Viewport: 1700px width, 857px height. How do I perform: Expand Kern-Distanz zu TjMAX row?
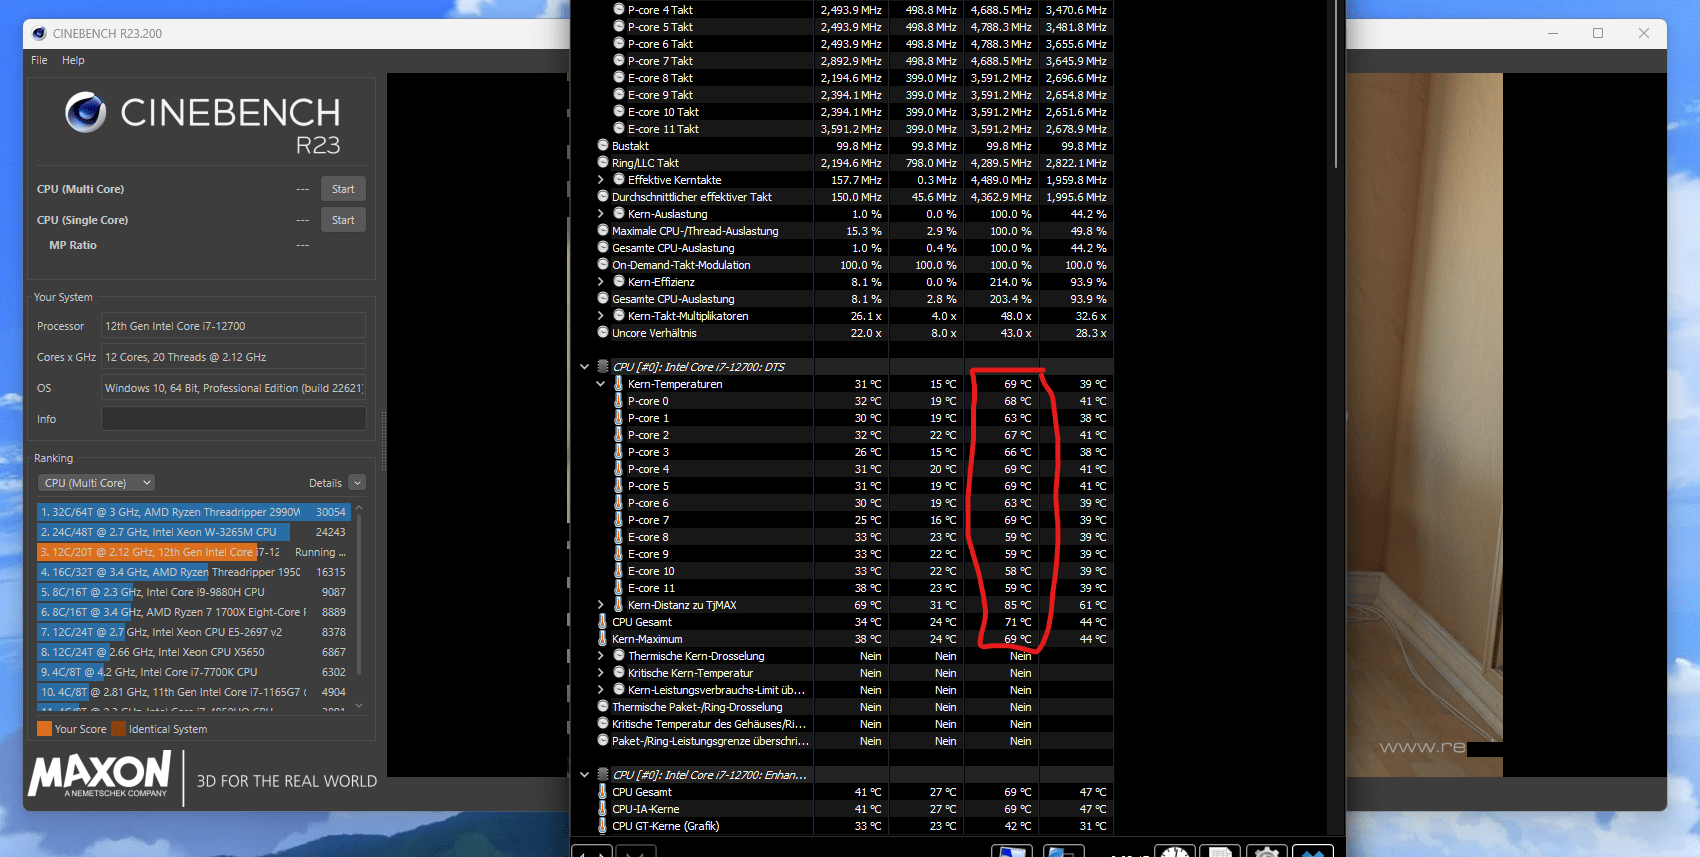(601, 605)
